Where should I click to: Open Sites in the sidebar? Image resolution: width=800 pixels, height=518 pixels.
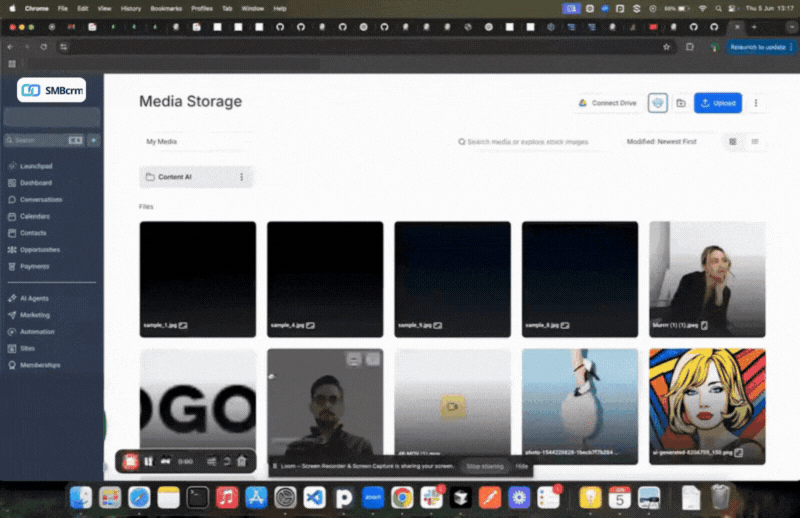coord(22,349)
